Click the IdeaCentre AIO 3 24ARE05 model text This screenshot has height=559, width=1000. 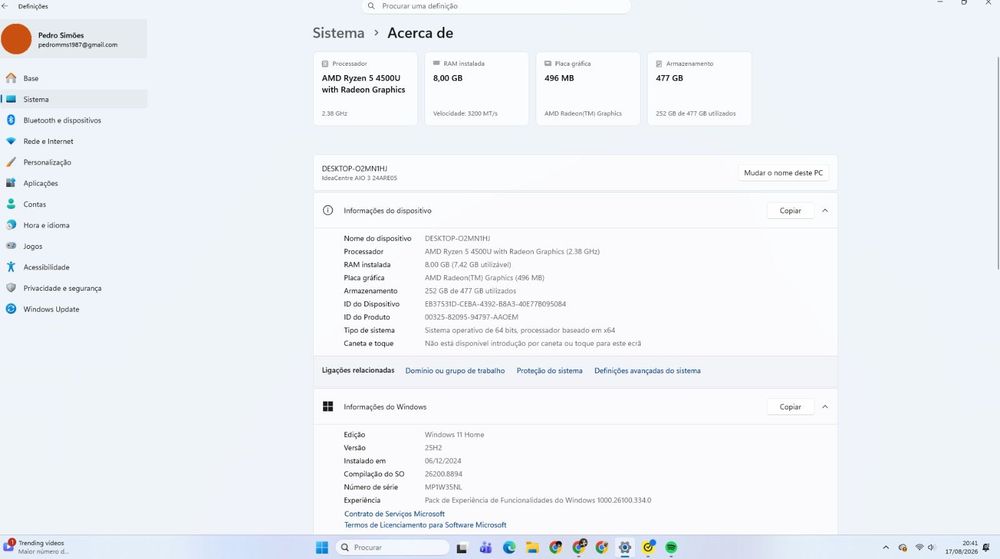click(359, 178)
